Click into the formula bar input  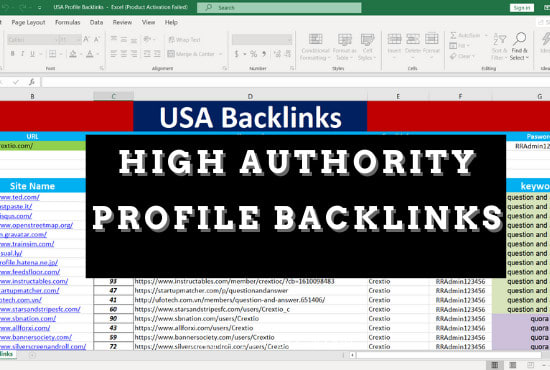click(x=295, y=82)
